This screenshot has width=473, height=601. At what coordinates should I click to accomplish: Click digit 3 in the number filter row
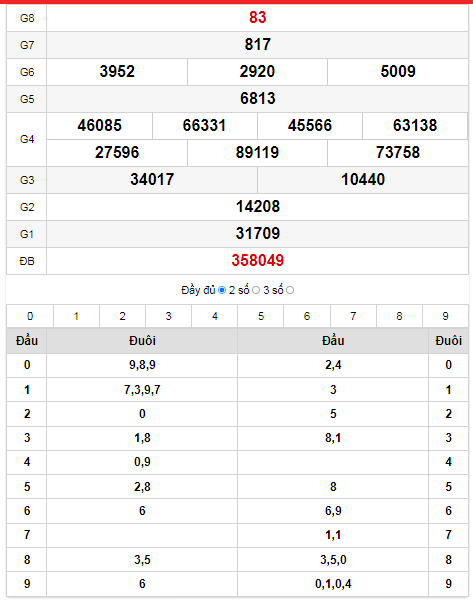(168, 316)
